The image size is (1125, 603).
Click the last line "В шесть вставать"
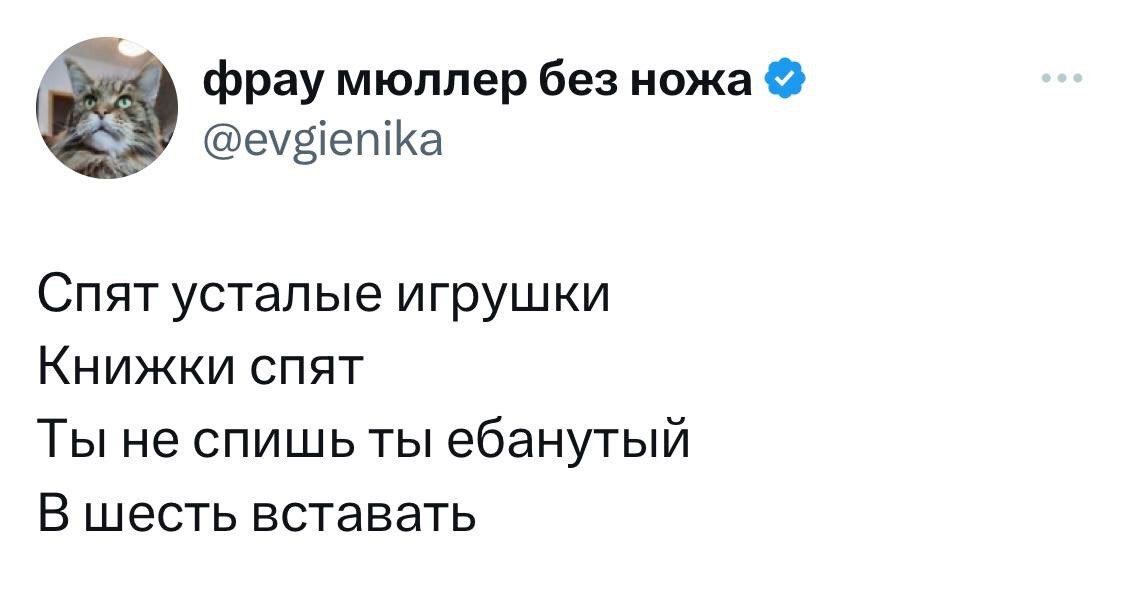[x=255, y=513]
